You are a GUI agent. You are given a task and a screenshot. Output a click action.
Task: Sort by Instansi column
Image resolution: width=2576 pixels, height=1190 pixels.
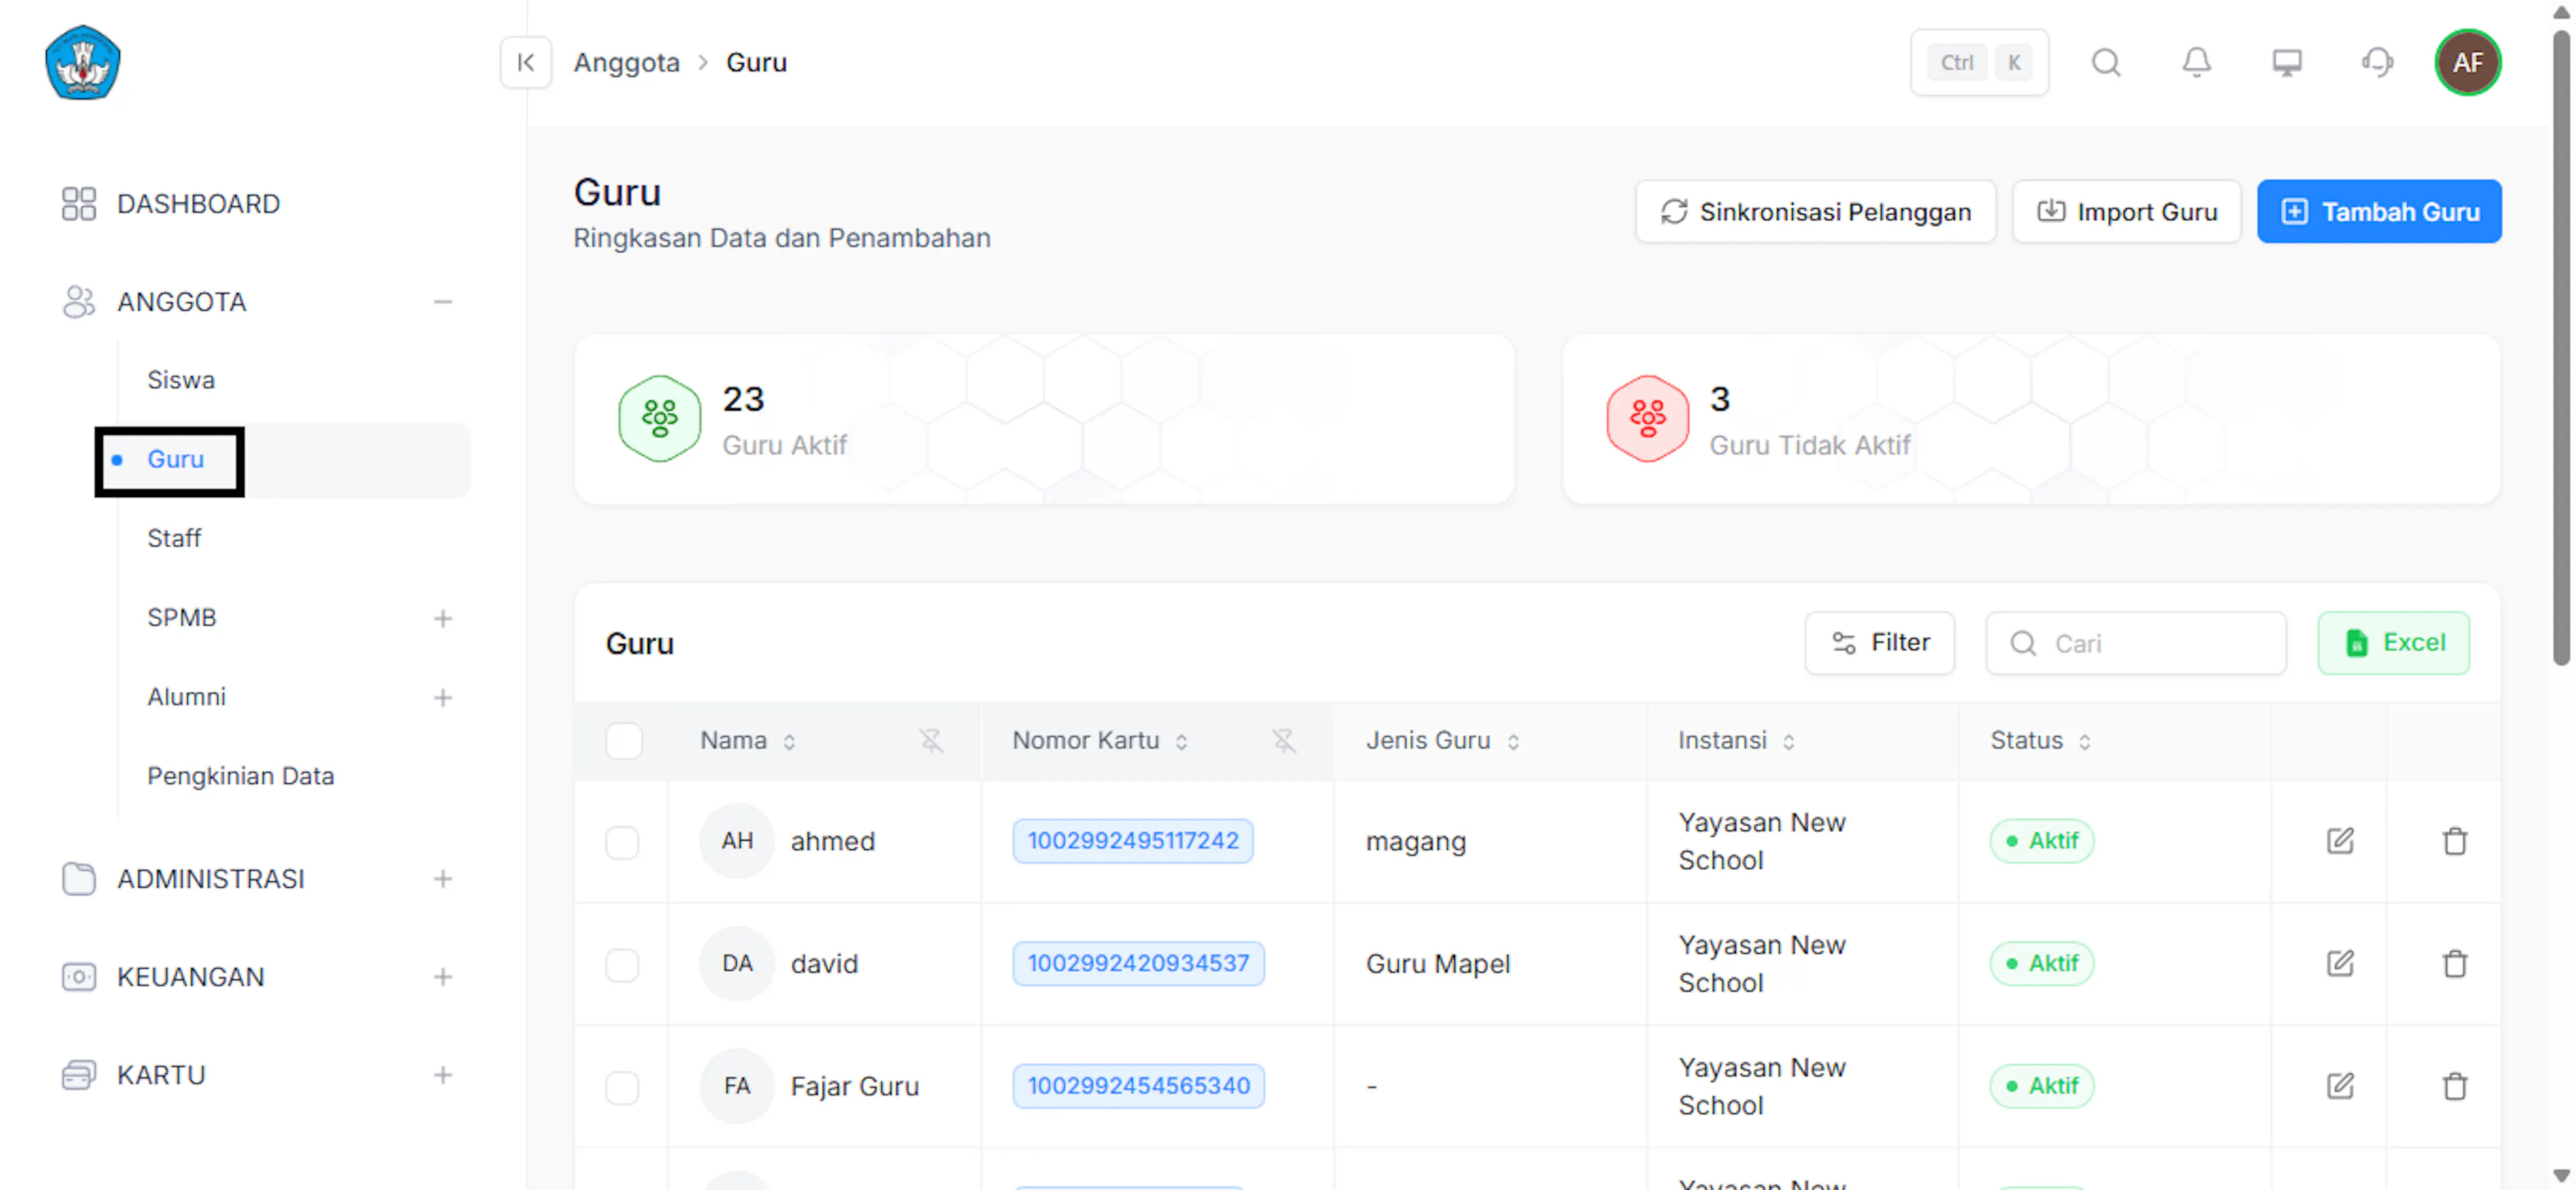(x=1788, y=742)
